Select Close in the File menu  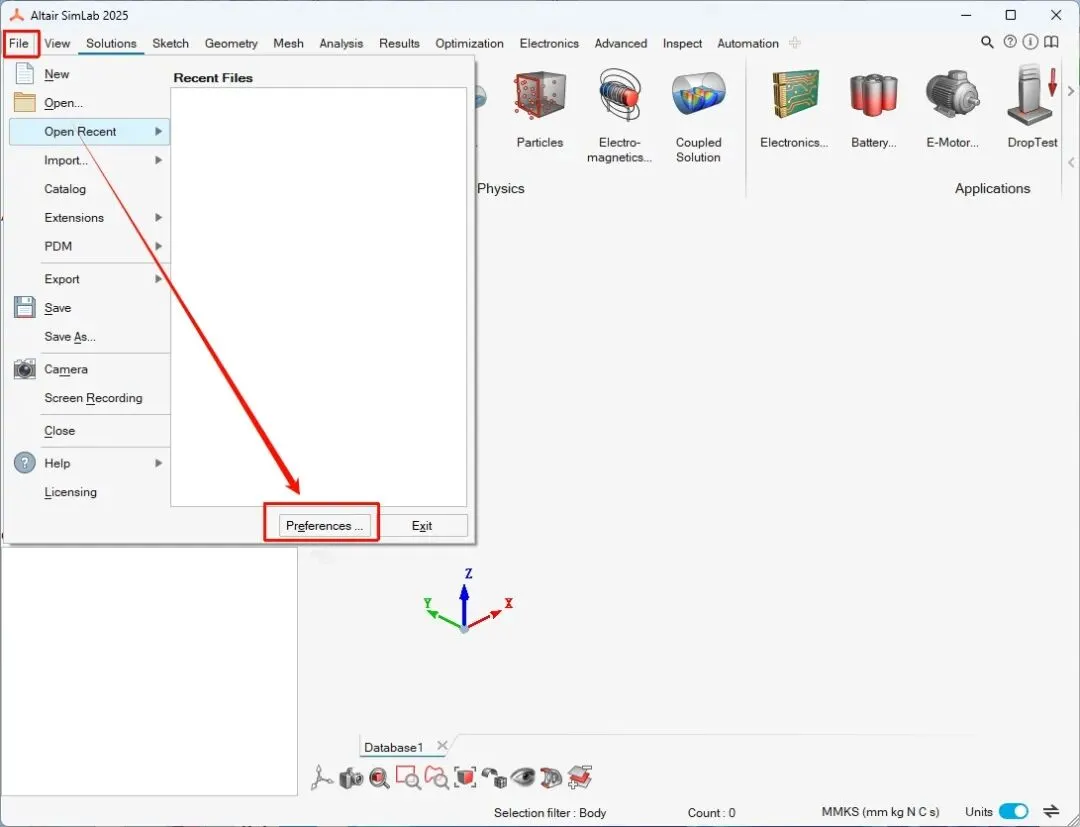click(59, 430)
